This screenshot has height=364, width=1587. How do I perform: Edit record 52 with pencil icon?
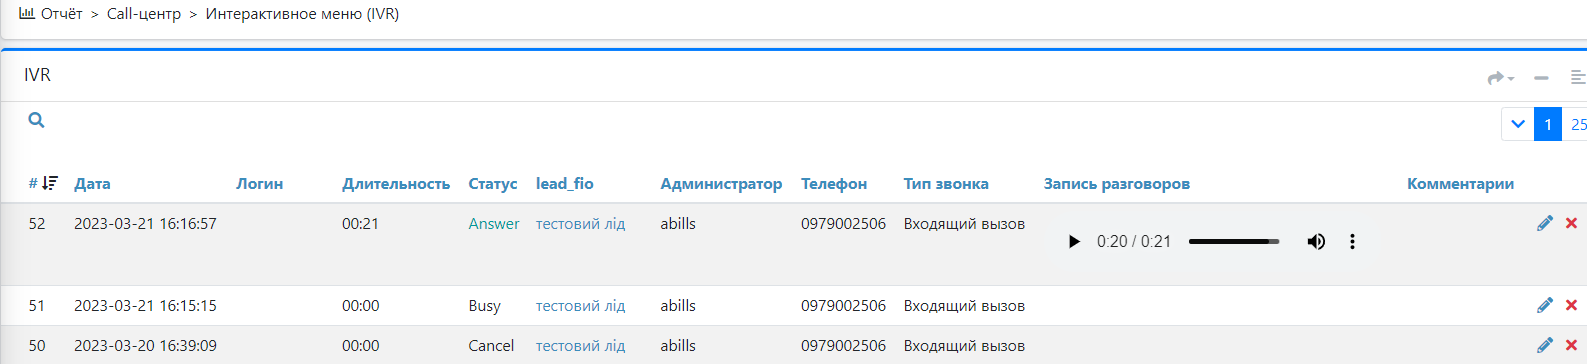[x=1545, y=223]
